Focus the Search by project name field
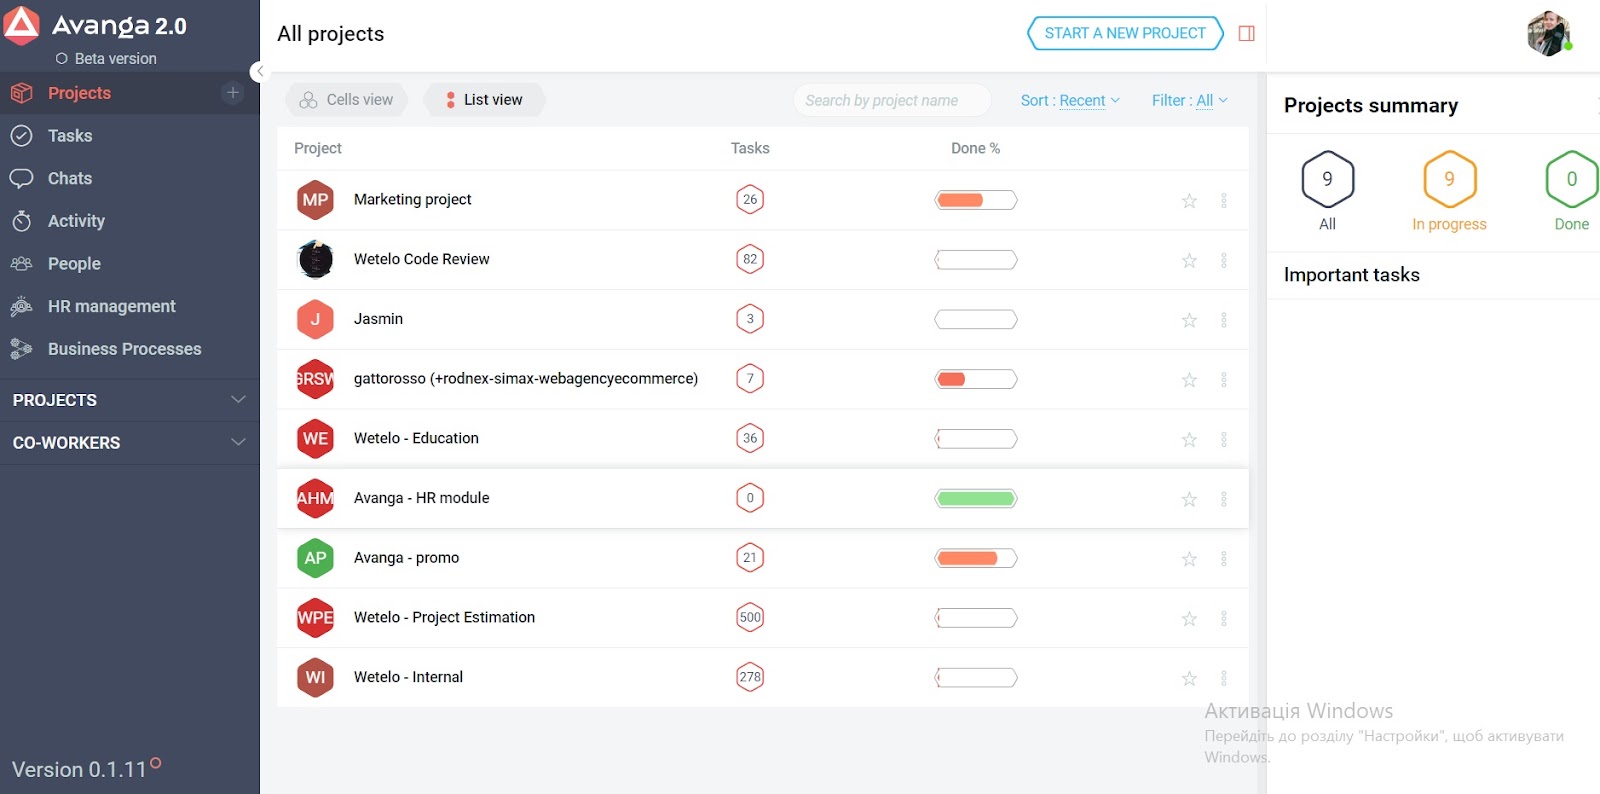 (892, 100)
